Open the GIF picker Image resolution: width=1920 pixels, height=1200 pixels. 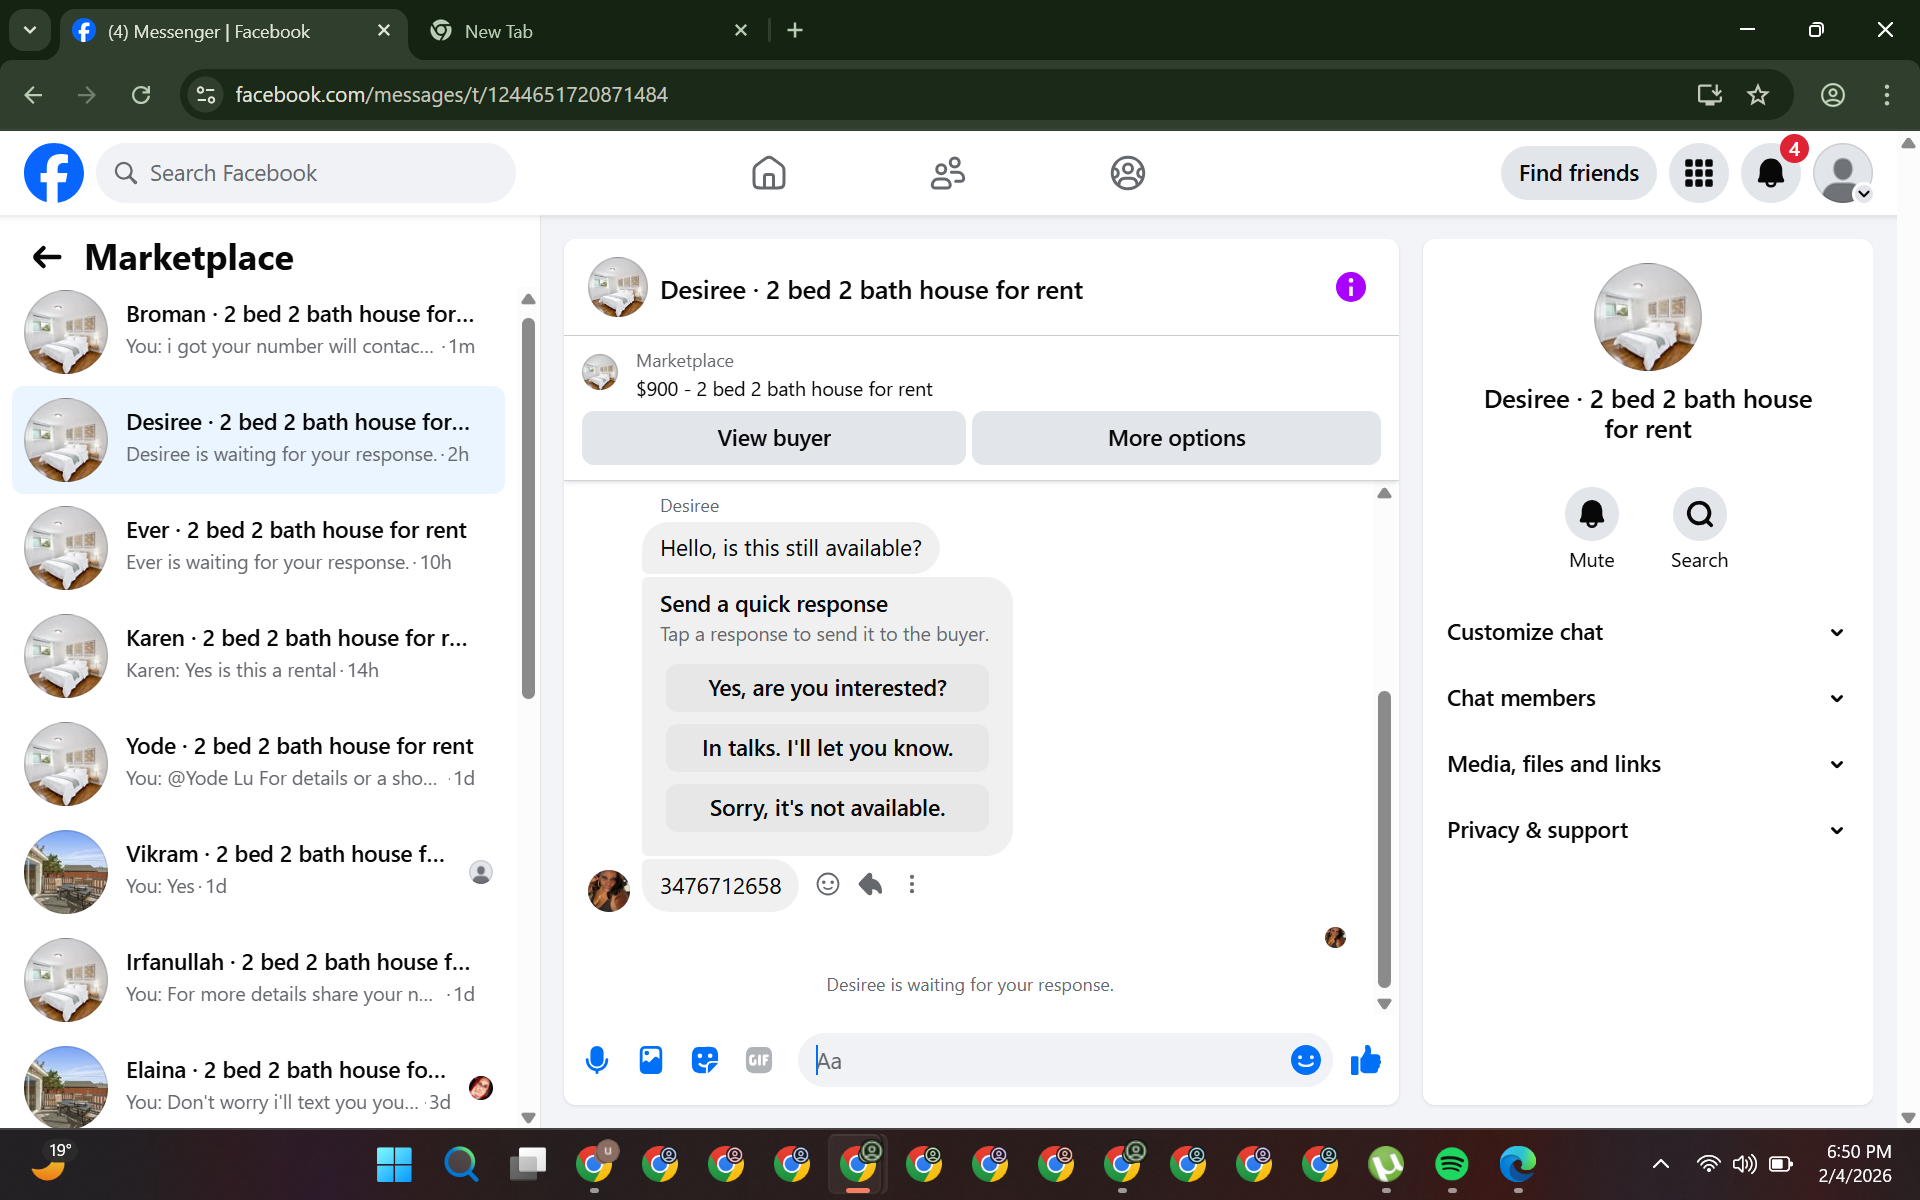click(759, 1060)
